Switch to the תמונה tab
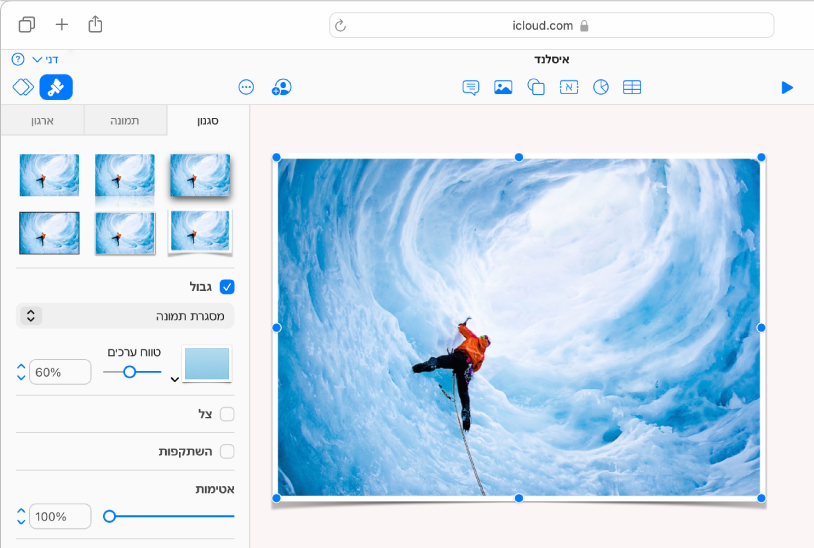 pos(125,121)
